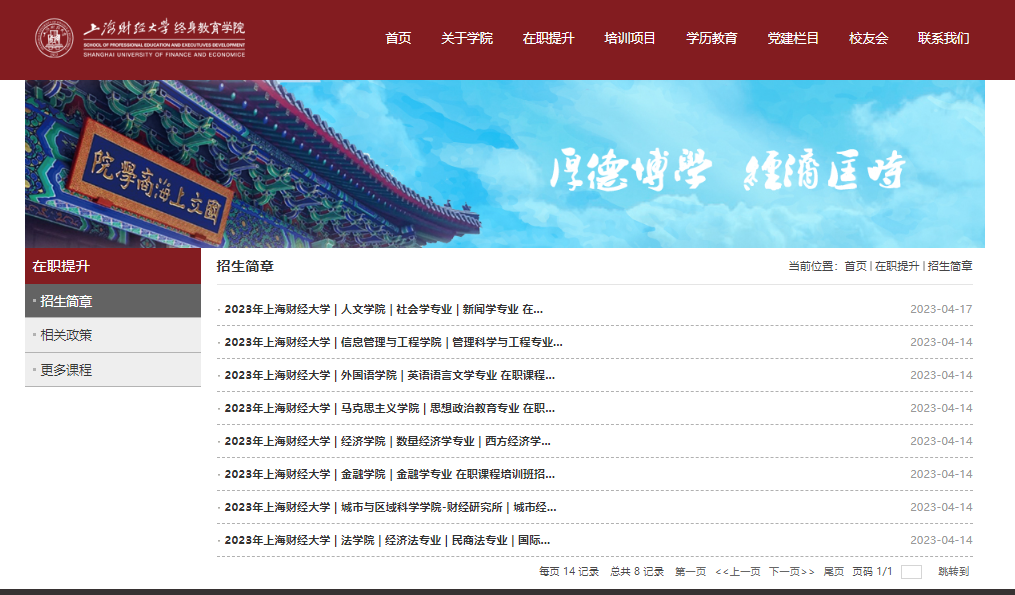Open the 外国语学院 英语语言文学 article
Viewport: 1015px width, 595px height.
390,376
